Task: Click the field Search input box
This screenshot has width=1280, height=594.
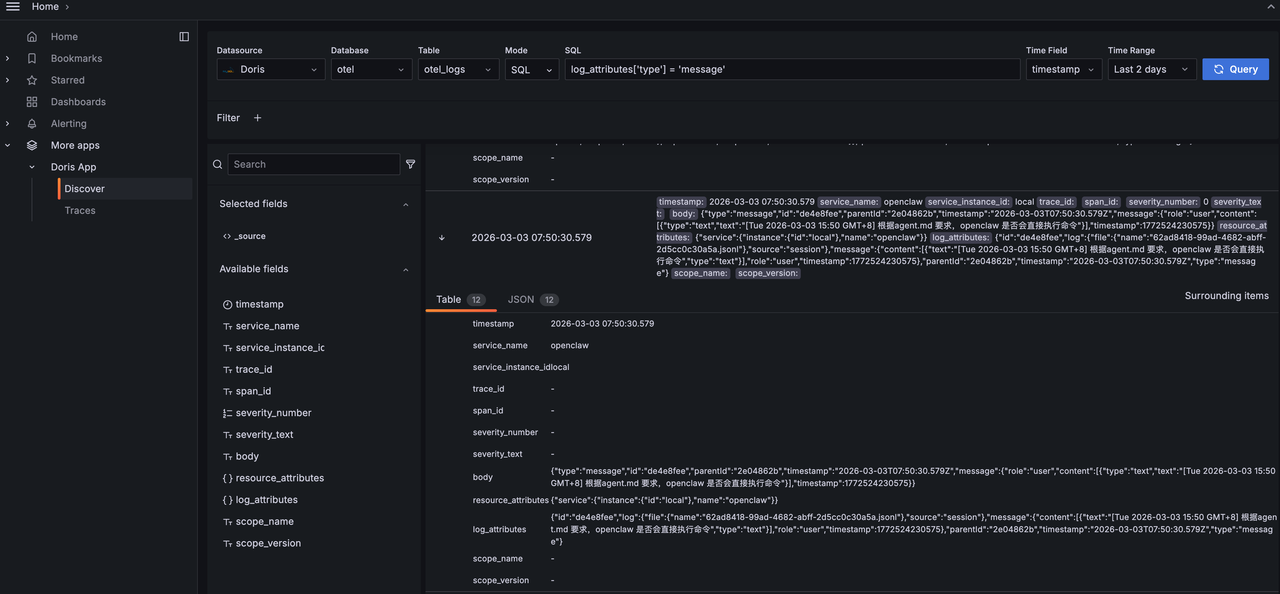Action: point(313,164)
